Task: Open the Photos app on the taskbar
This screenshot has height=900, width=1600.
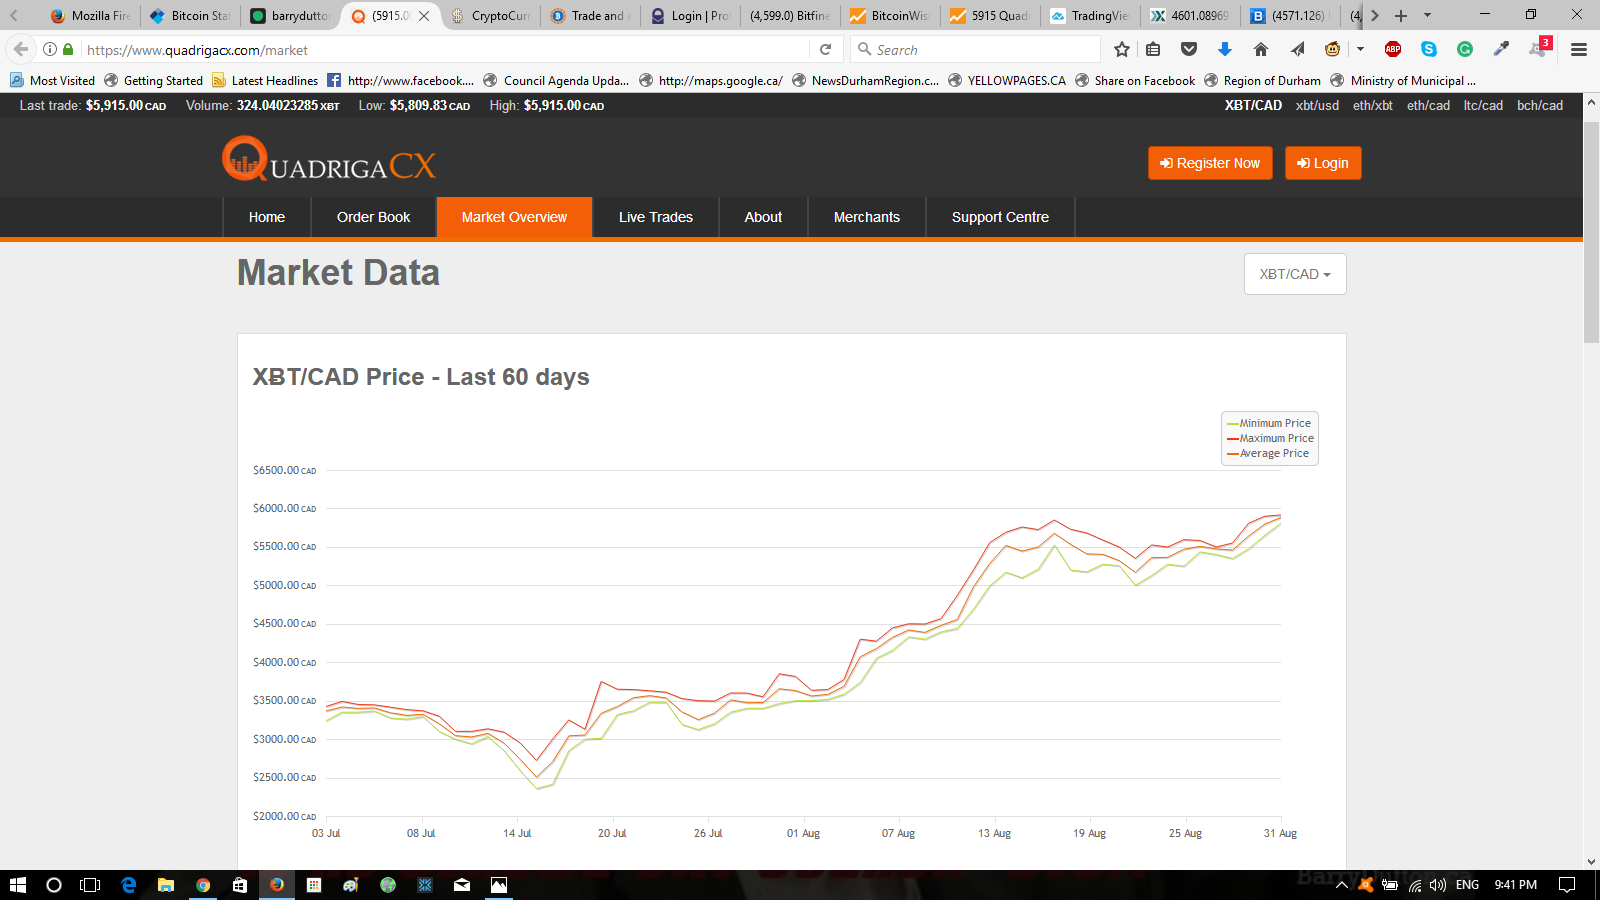Action: coord(499,884)
